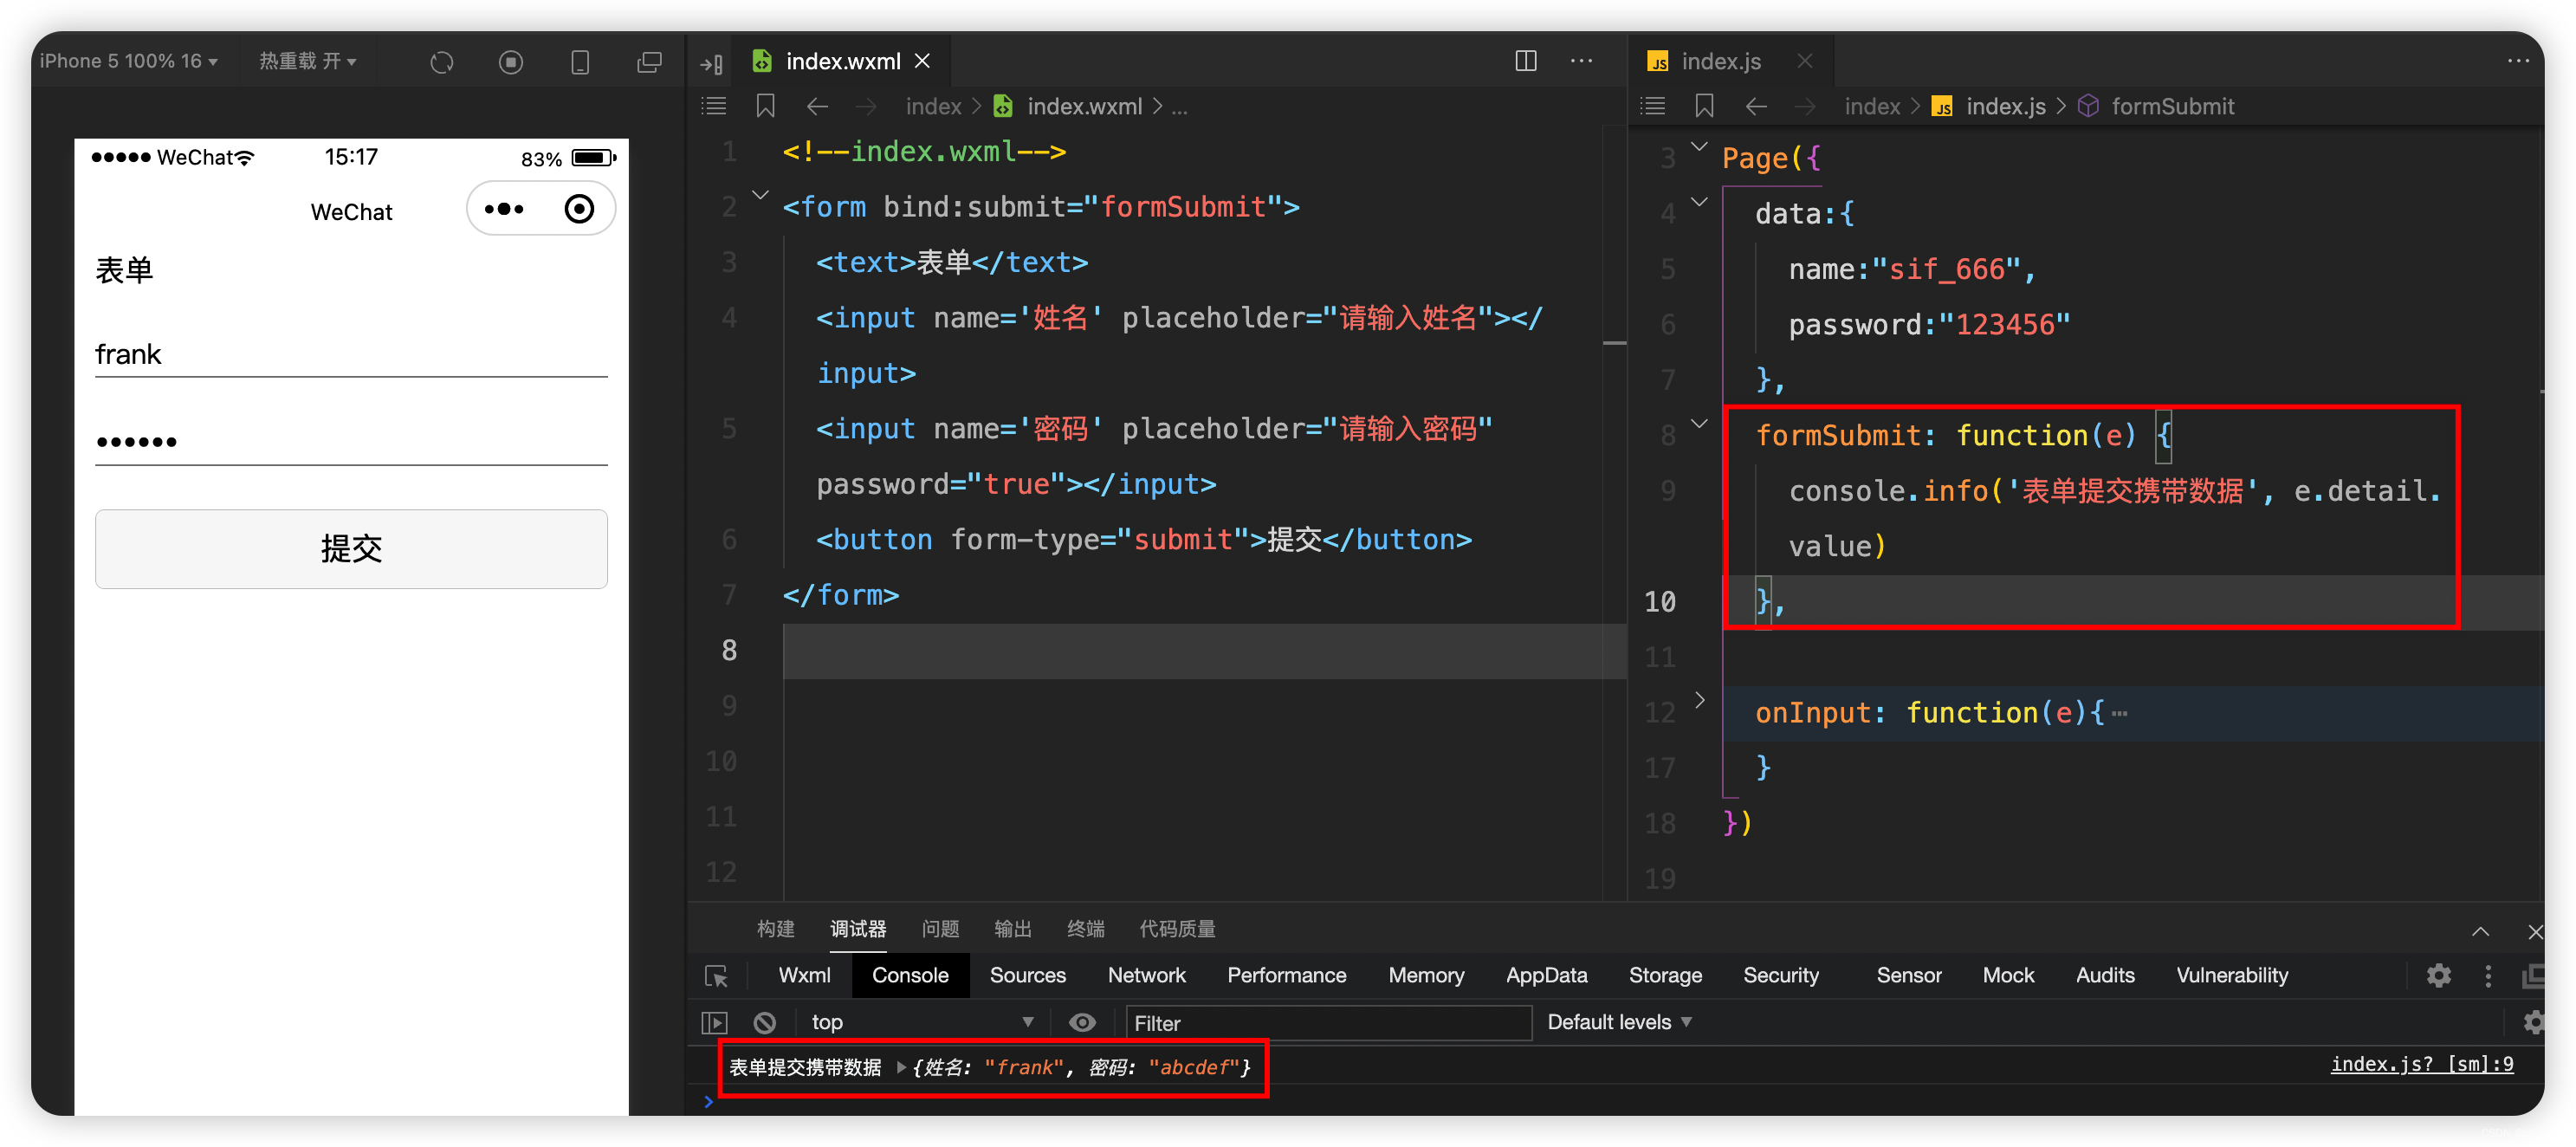Select the Network tab in debugger
2576x1147 pixels.
coord(1149,976)
